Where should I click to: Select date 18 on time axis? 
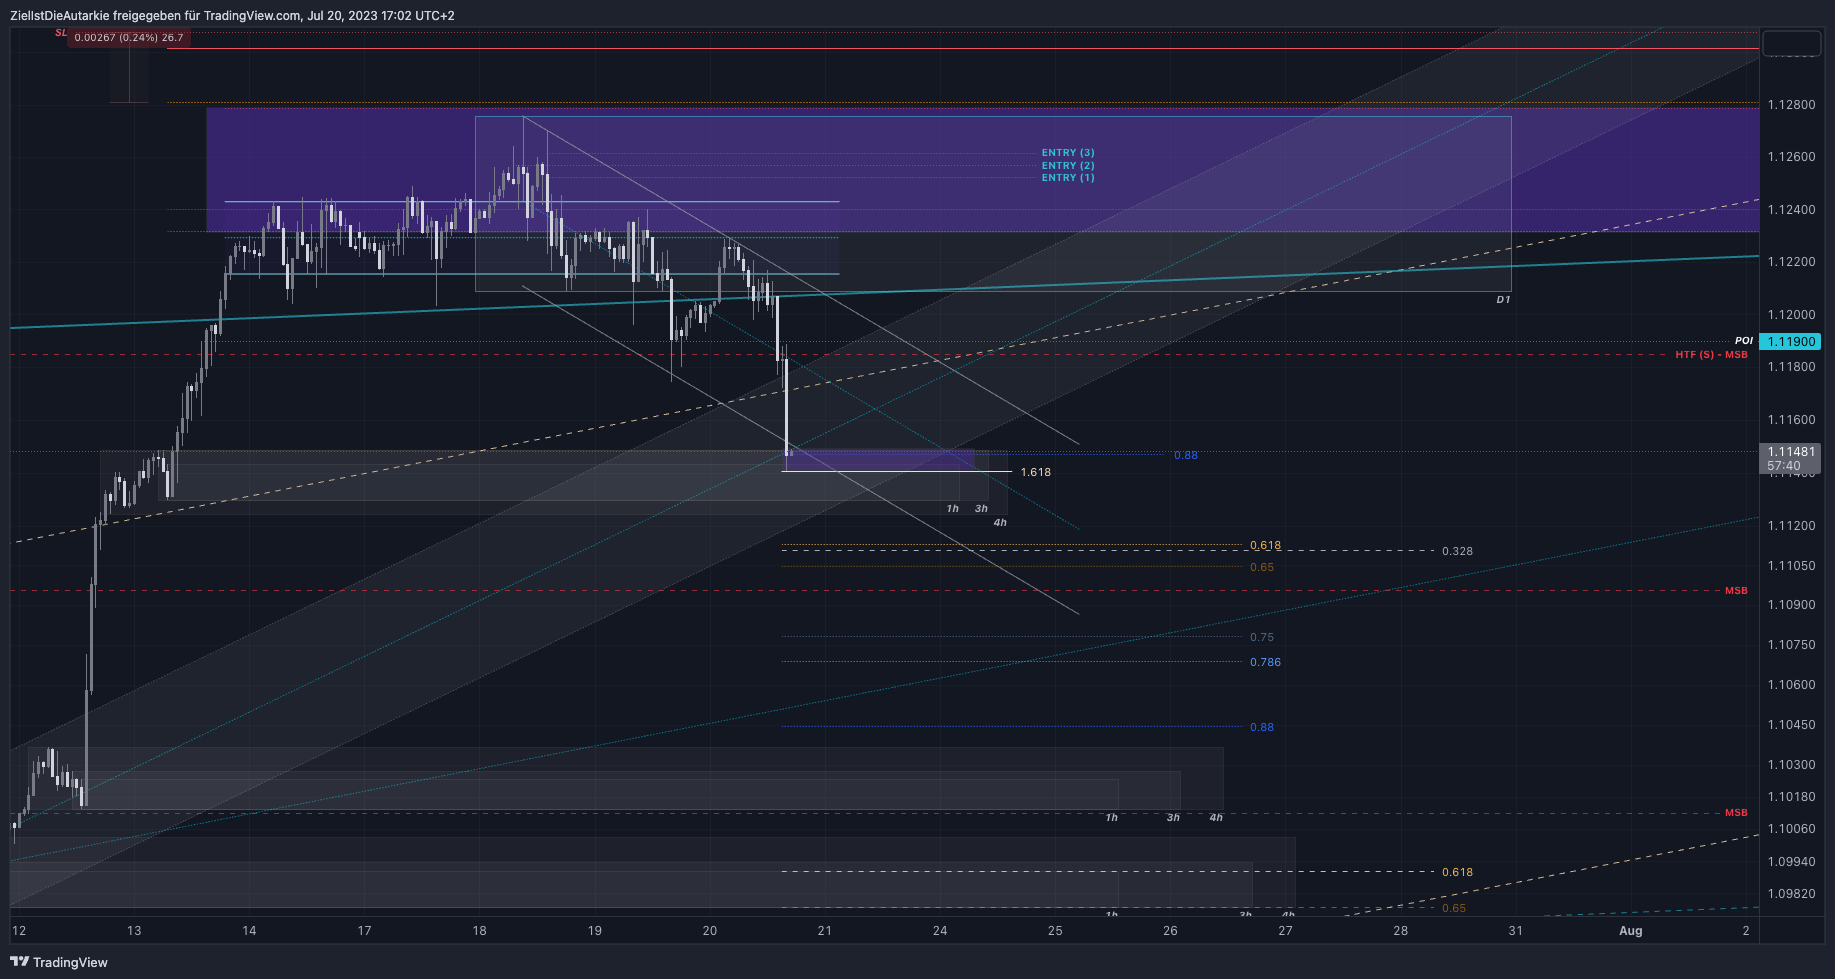pyautogui.click(x=479, y=931)
